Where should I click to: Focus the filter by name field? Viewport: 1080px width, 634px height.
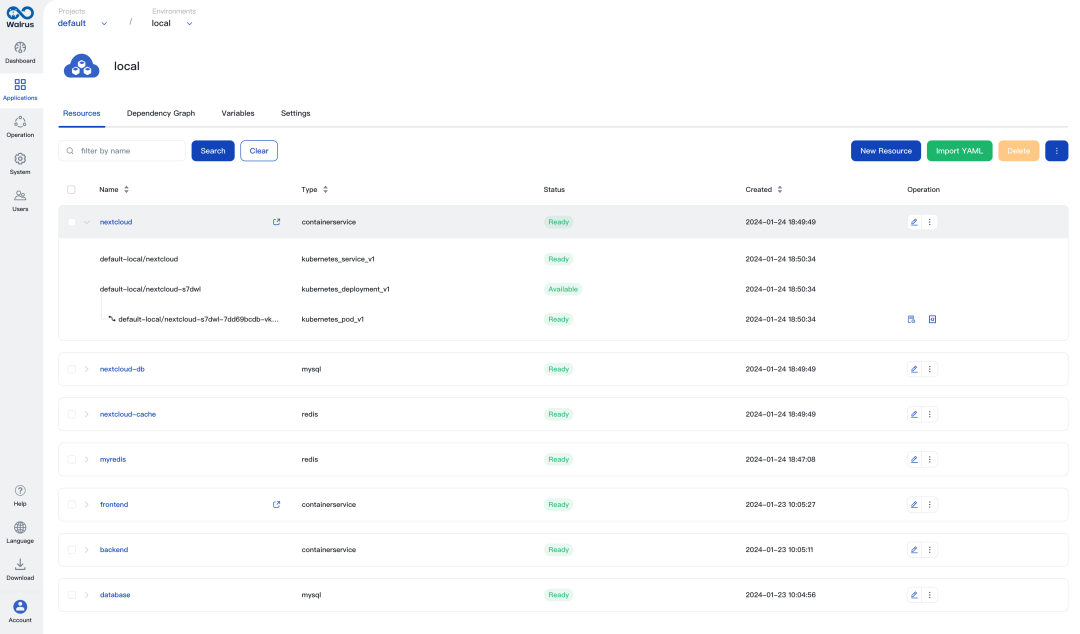tap(122, 151)
